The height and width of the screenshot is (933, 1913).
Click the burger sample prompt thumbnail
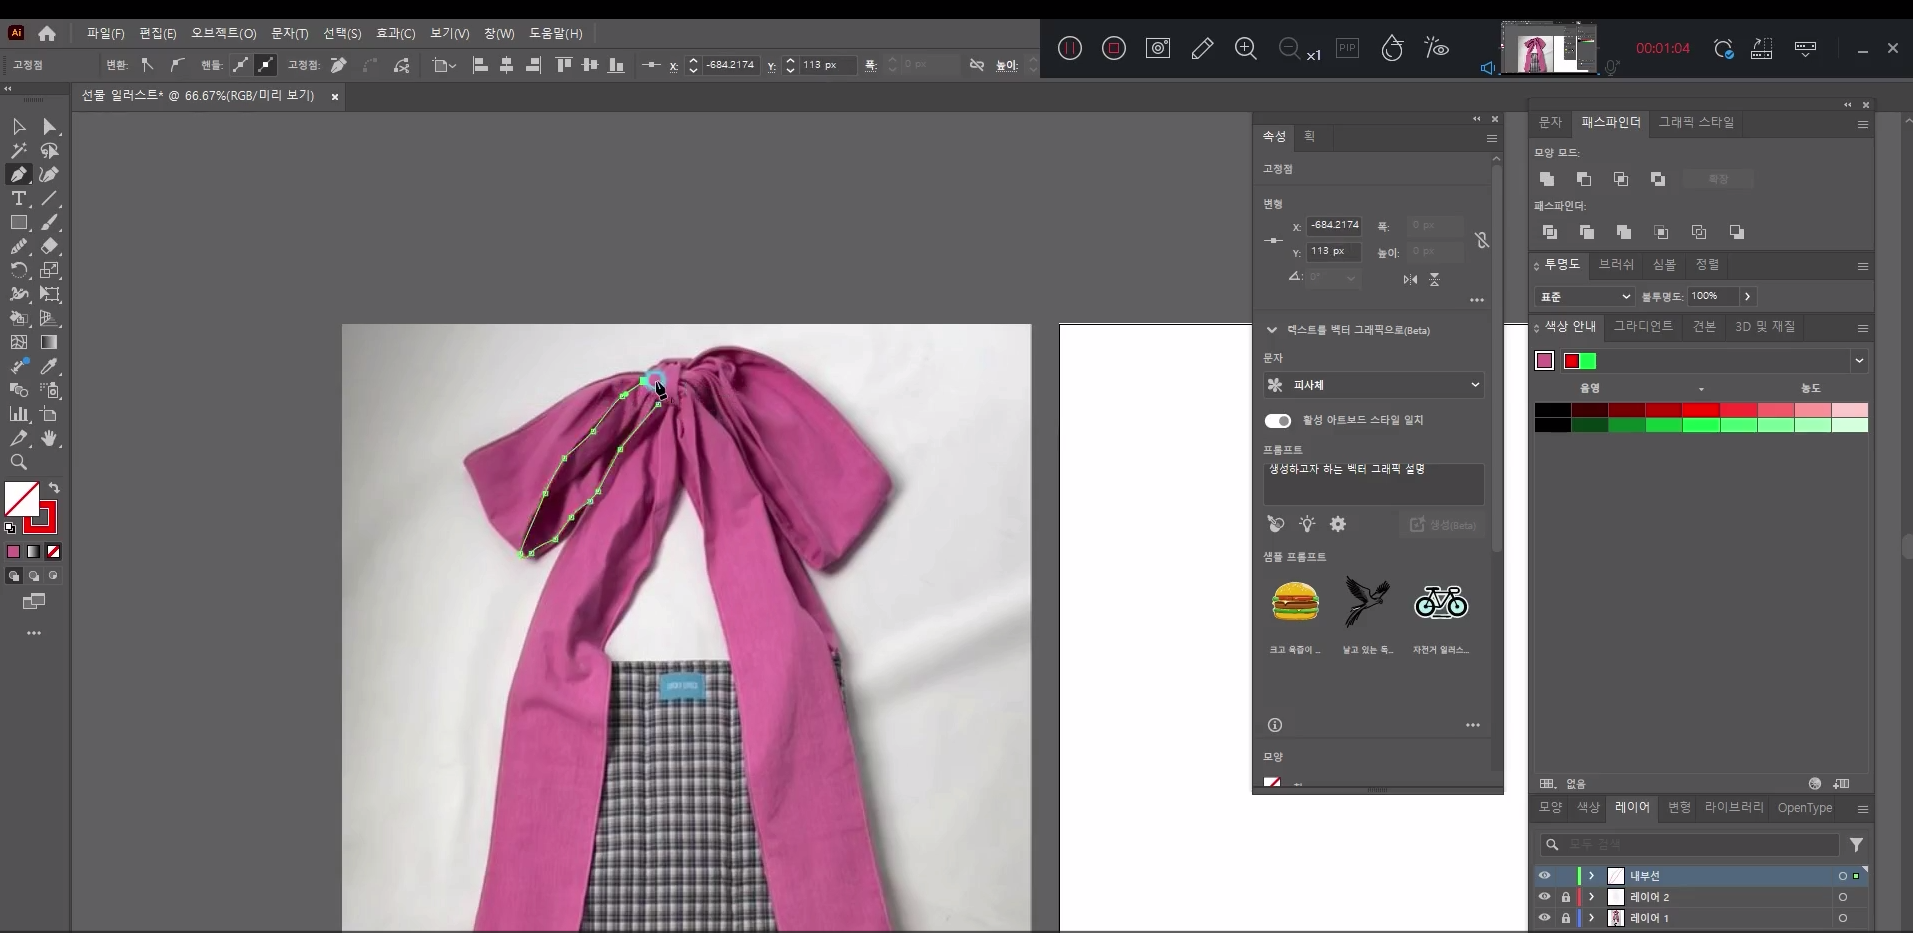coord(1295,602)
